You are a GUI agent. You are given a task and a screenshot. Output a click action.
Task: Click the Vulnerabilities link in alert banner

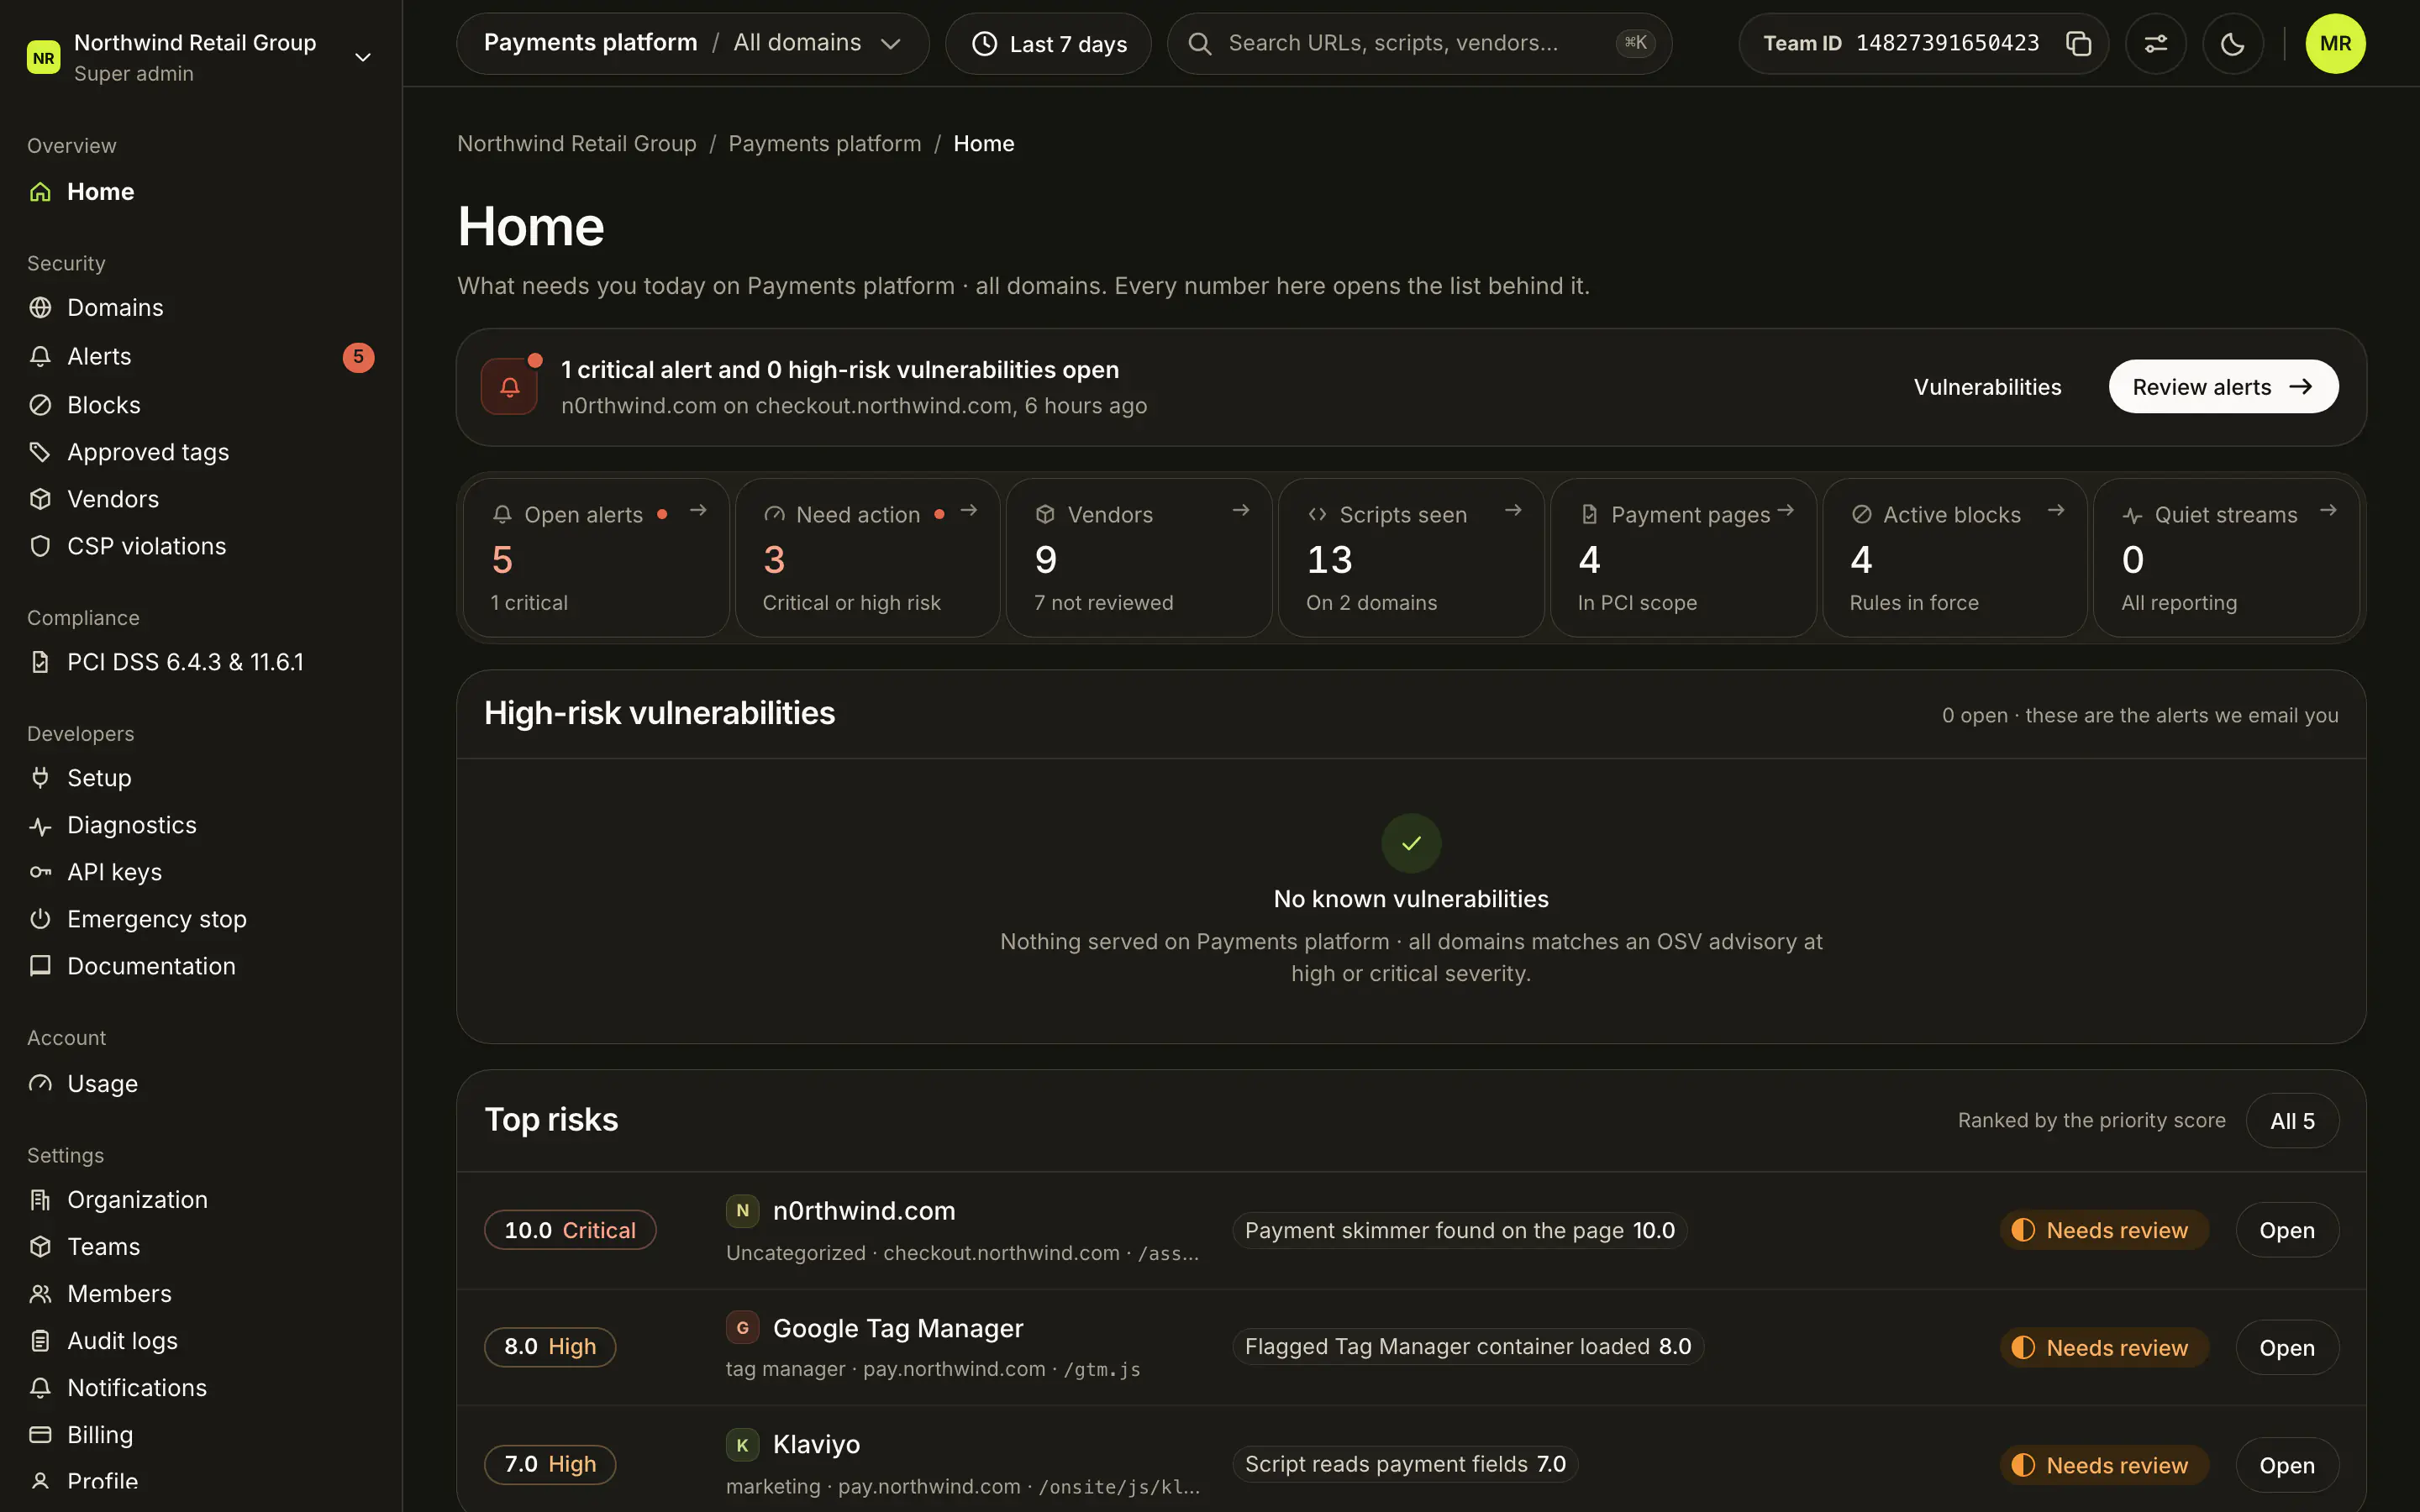(1987, 387)
